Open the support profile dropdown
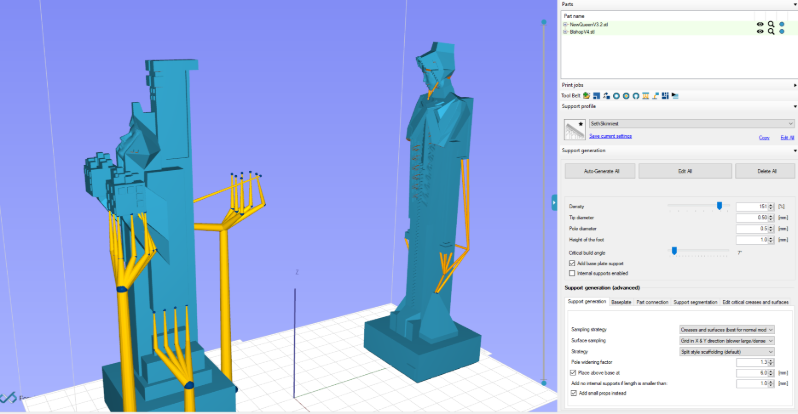This screenshot has width=798, height=414. (x=691, y=123)
